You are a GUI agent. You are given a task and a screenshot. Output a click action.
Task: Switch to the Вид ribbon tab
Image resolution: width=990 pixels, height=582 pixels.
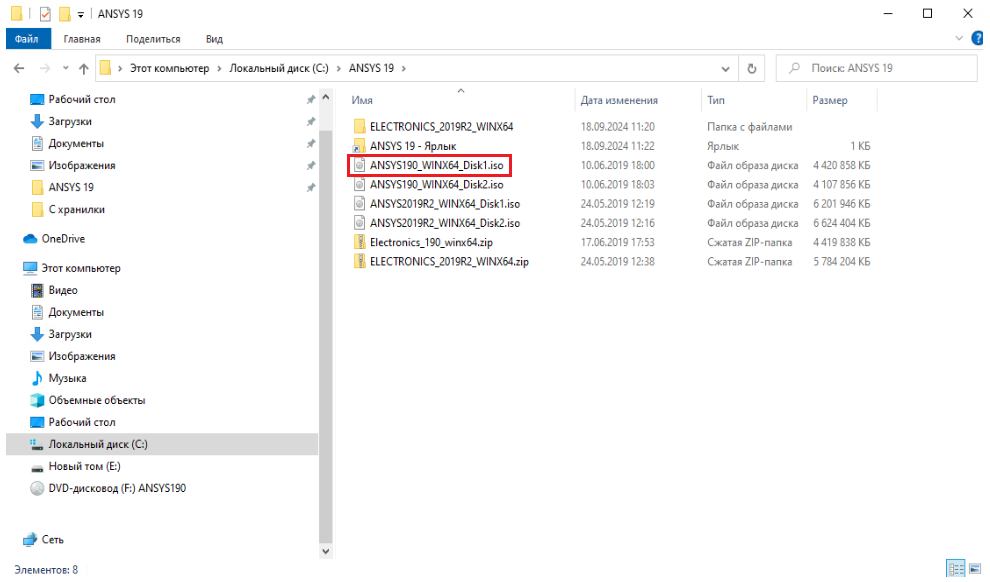[214, 39]
